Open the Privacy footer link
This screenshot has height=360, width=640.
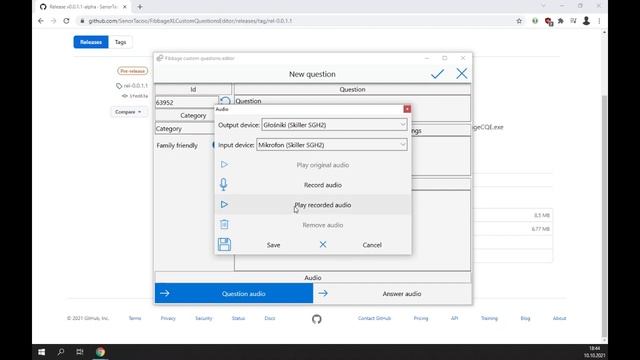coord(168,318)
